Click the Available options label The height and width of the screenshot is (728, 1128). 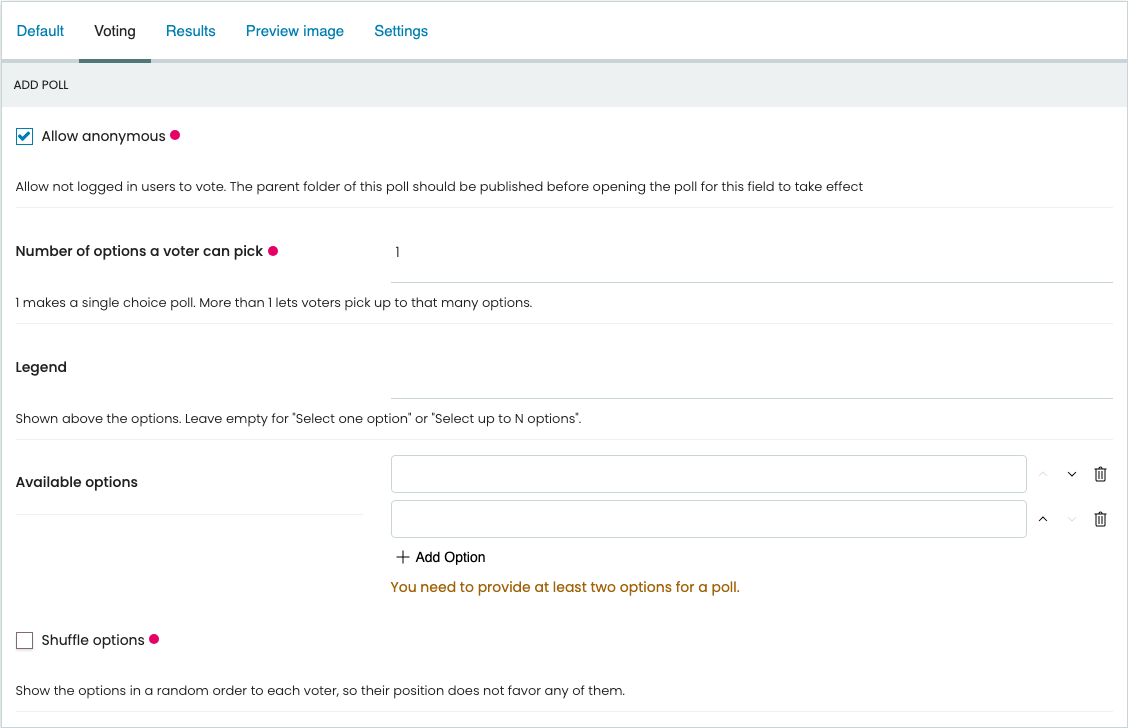point(76,482)
